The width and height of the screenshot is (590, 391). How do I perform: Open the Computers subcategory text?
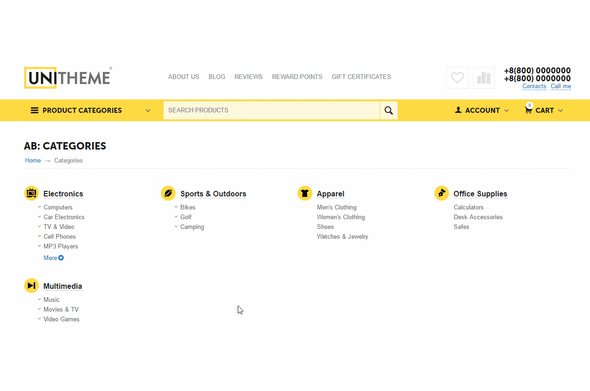pos(58,207)
